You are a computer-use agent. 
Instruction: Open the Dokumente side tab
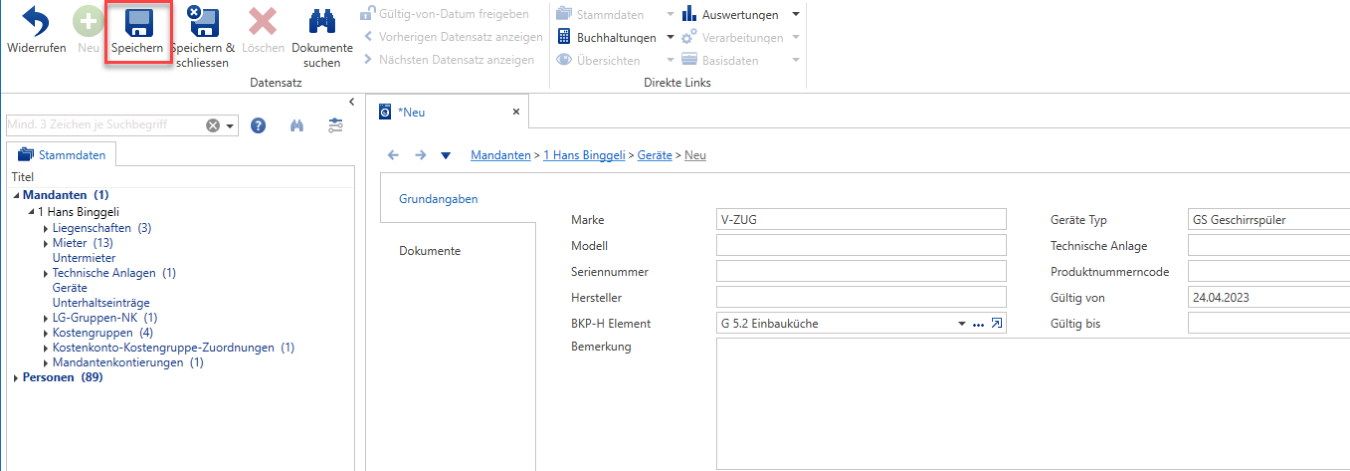(430, 251)
